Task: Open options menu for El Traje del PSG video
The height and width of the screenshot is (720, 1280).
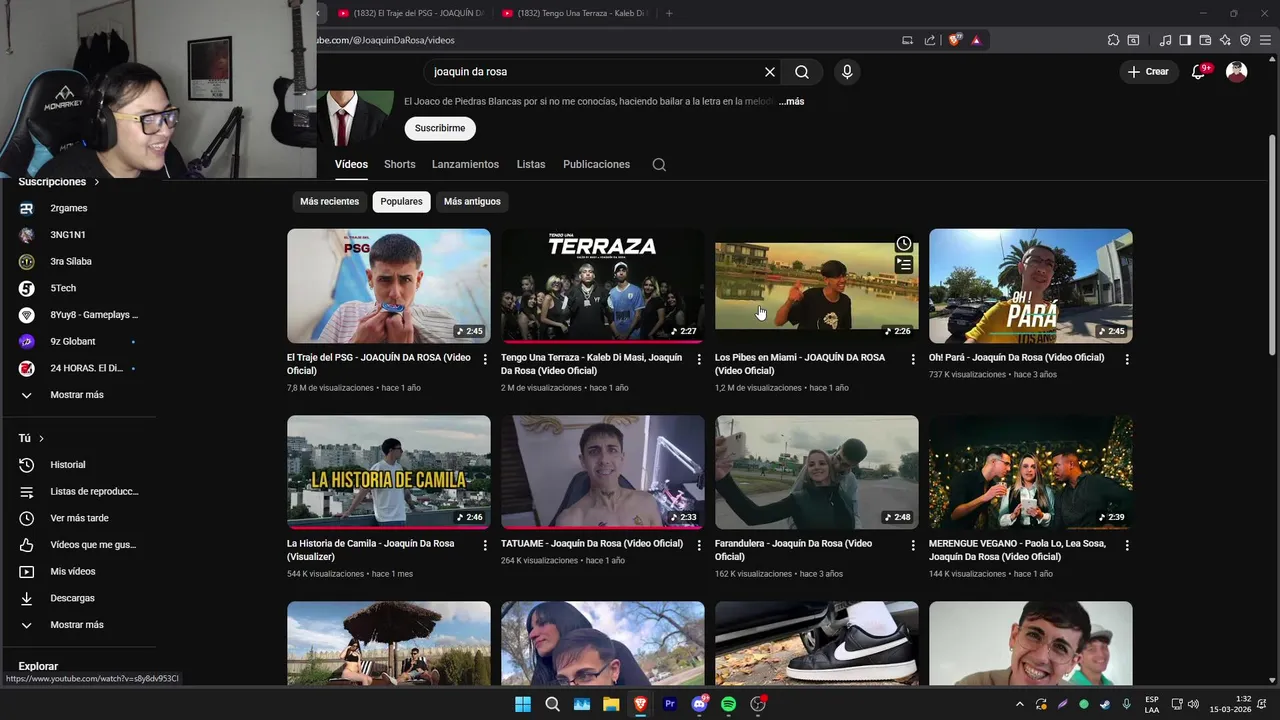Action: coord(485,359)
